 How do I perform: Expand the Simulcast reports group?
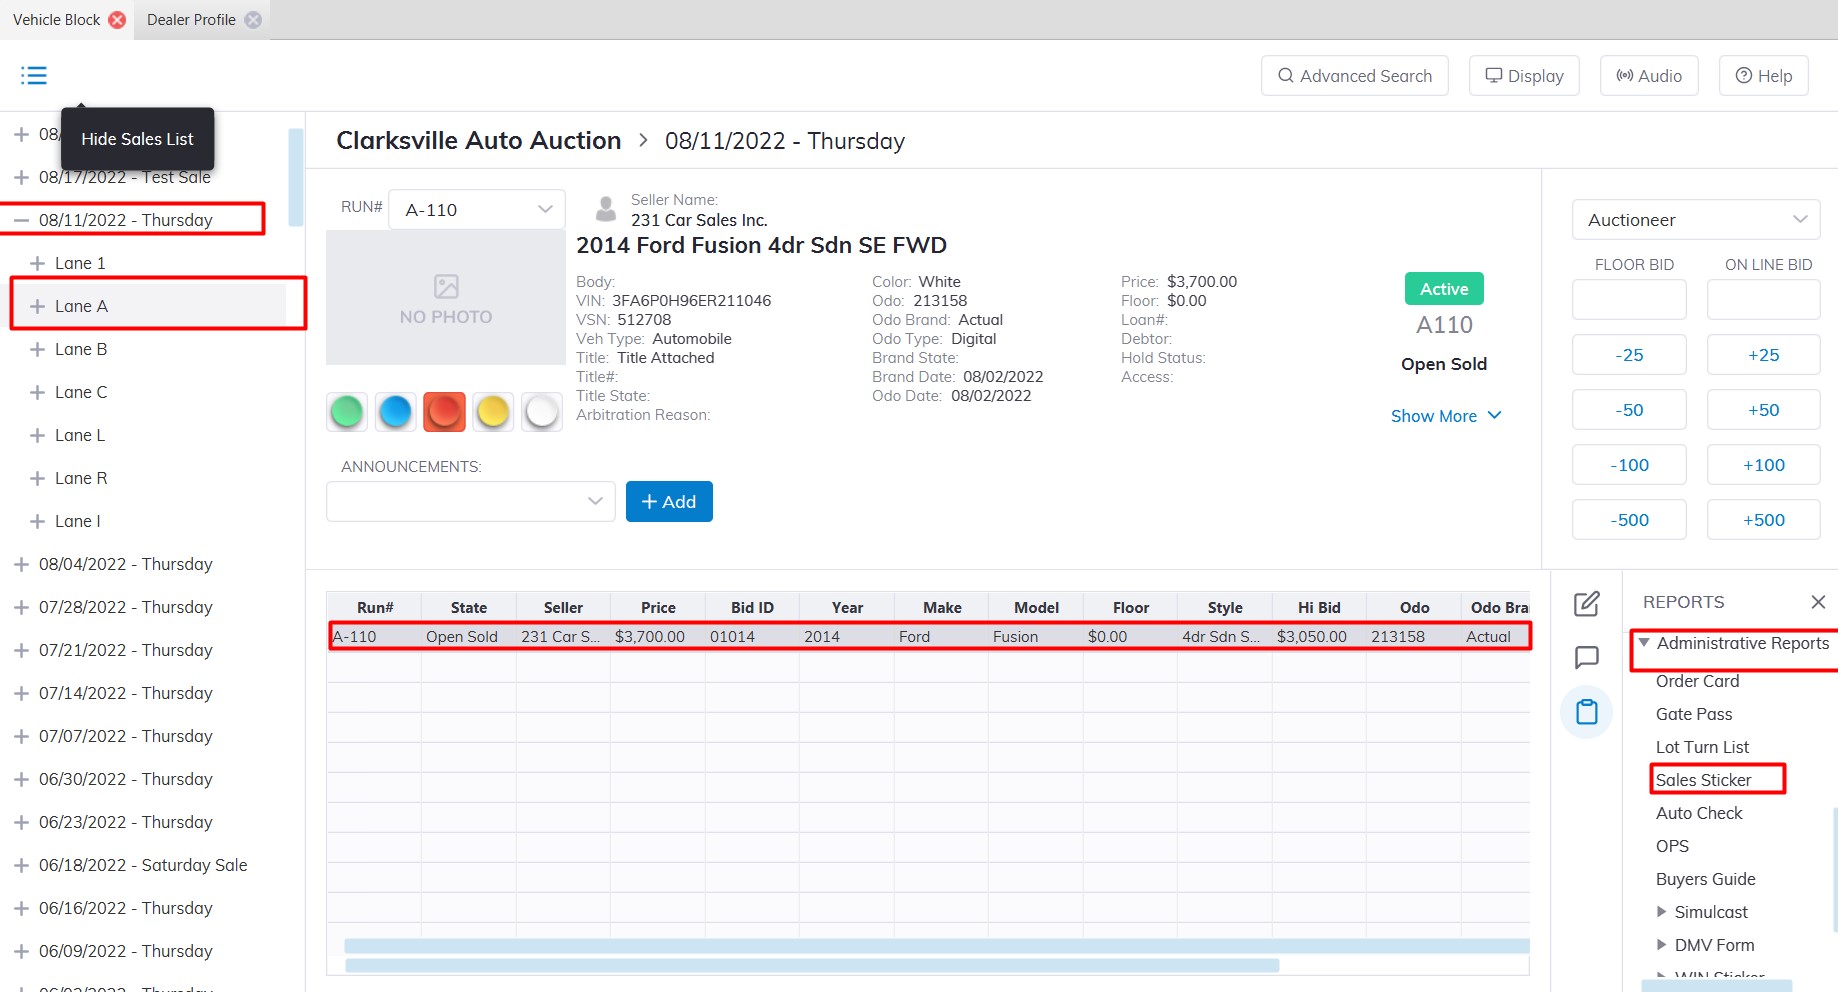coord(1661,912)
